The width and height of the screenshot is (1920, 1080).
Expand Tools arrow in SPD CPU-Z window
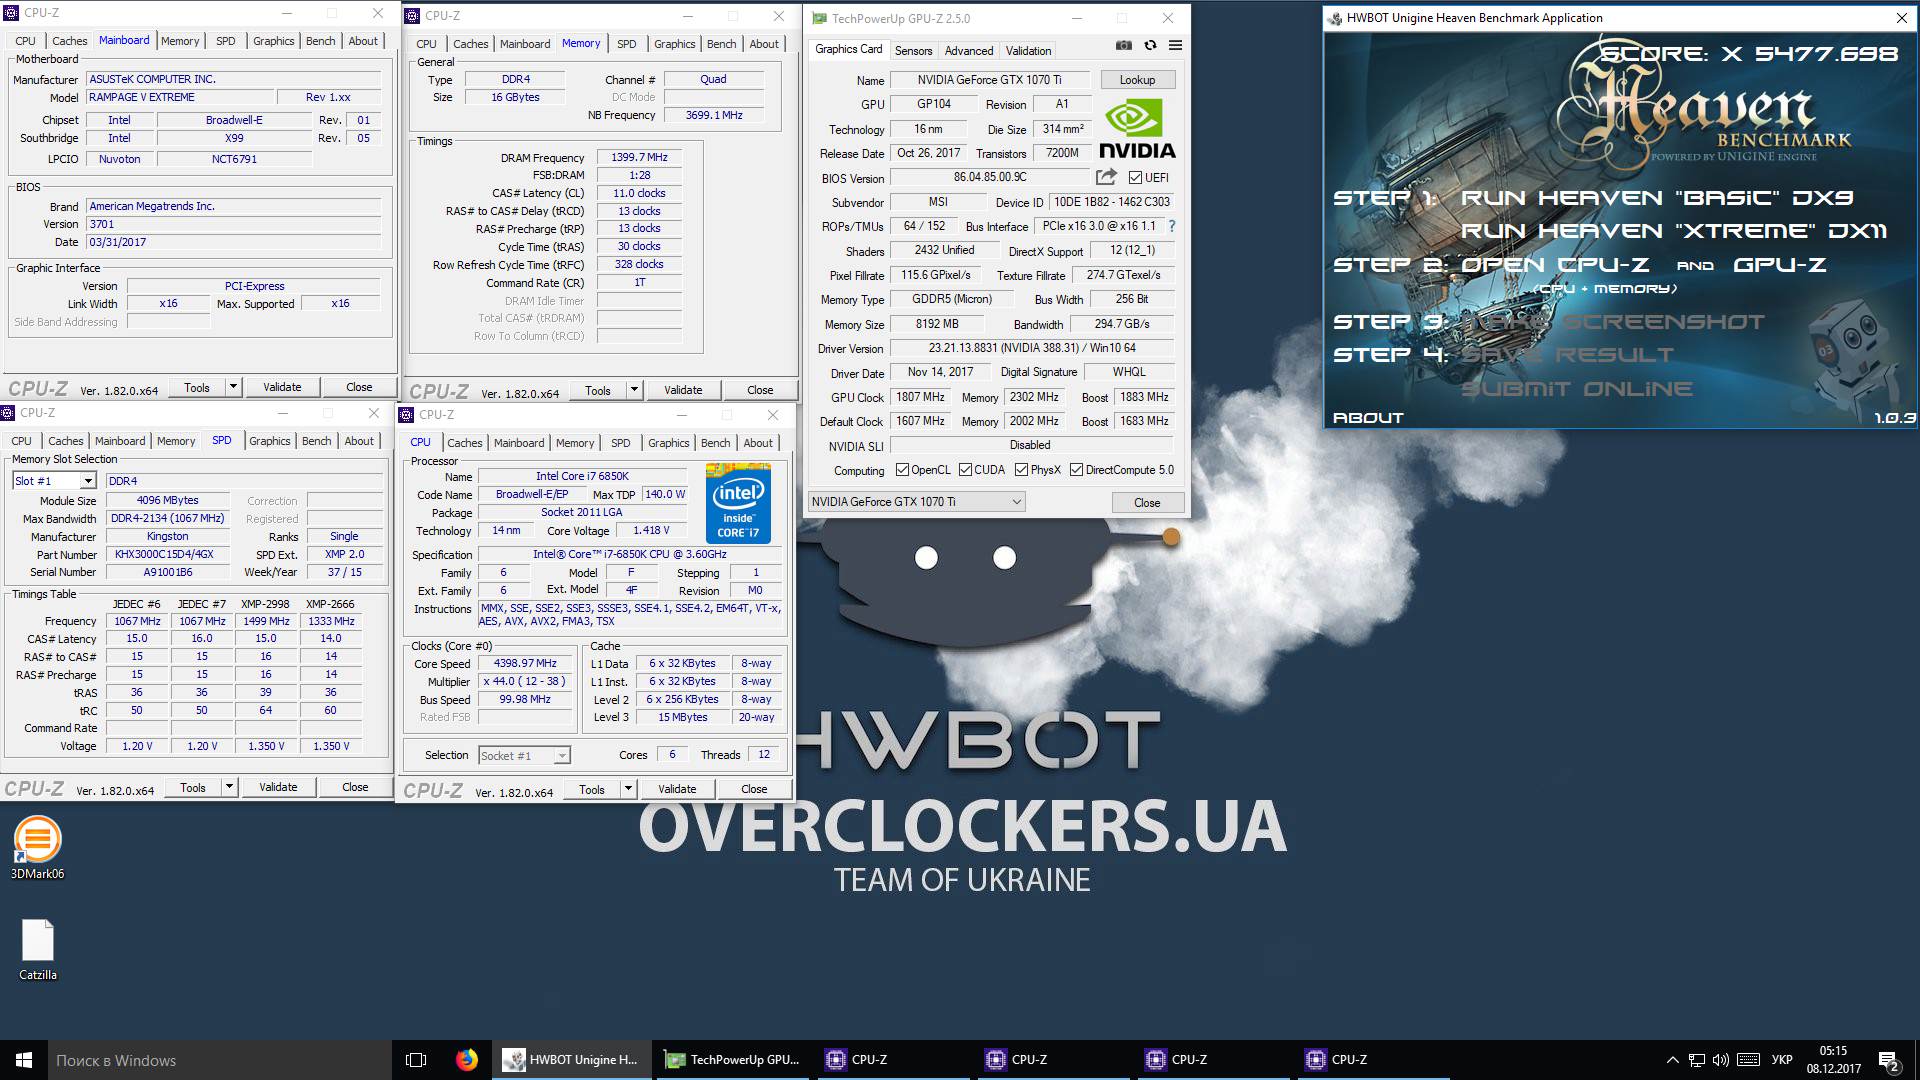[x=229, y=787]
